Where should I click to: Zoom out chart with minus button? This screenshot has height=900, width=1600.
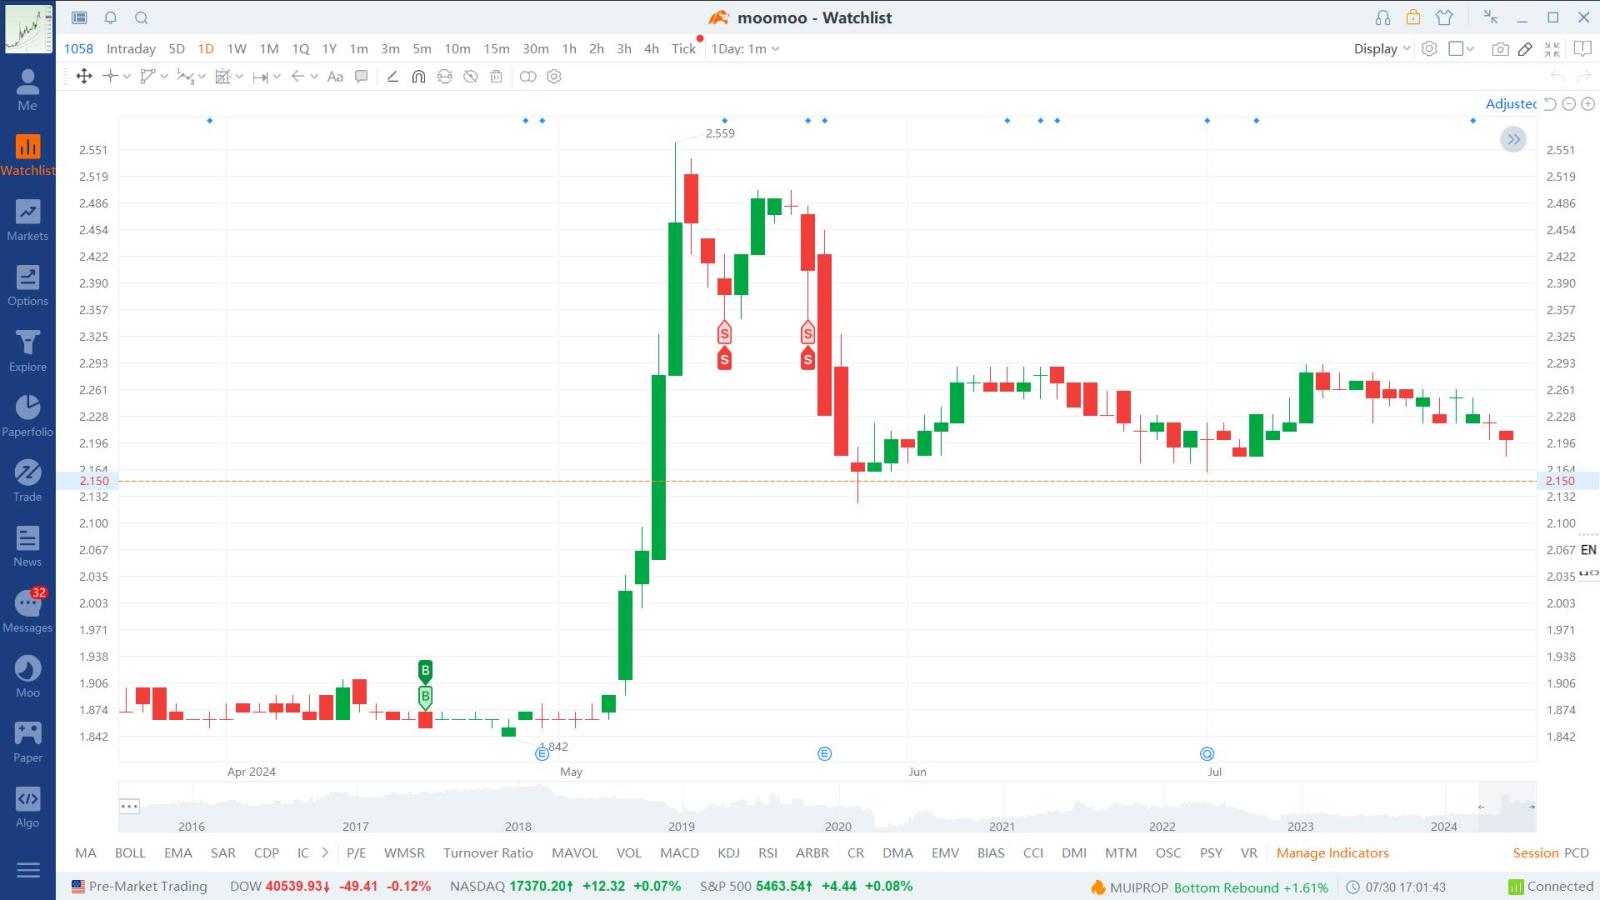pyautogui.click(x=1569, y=104)
